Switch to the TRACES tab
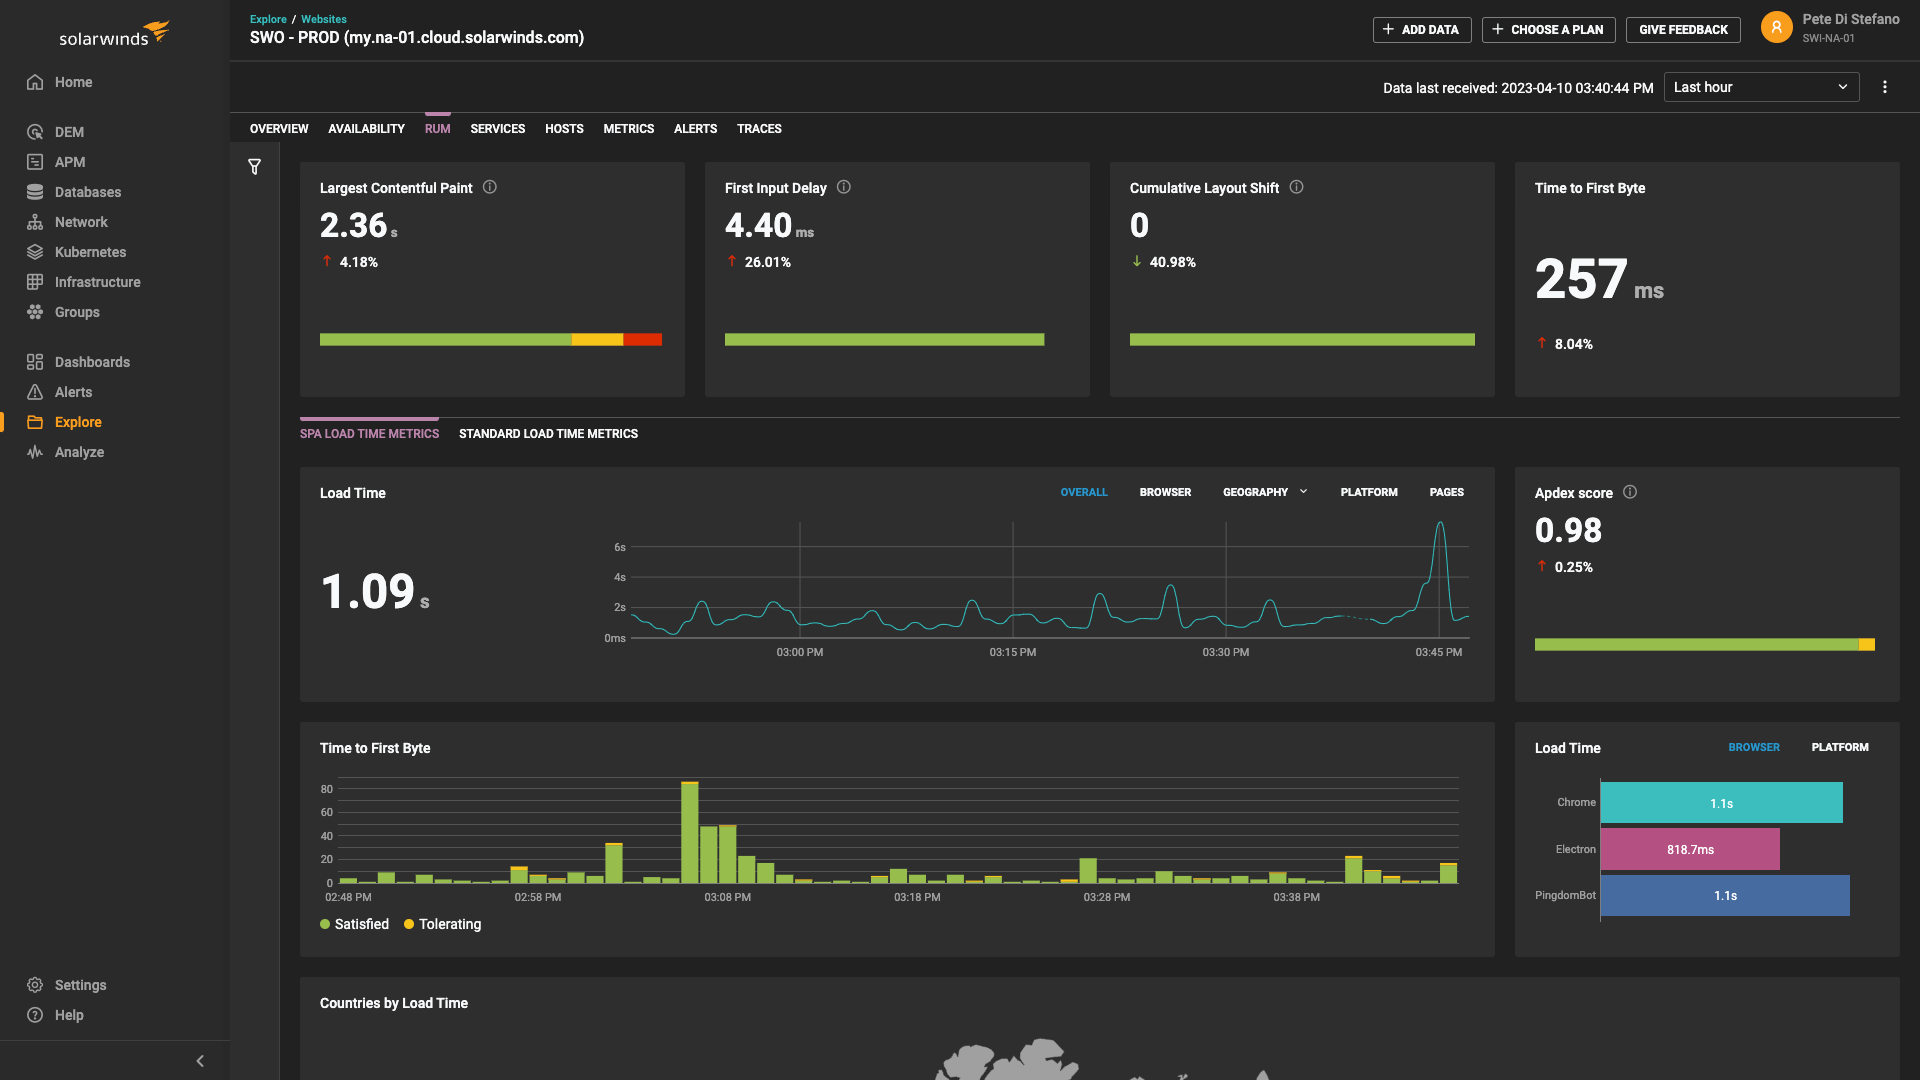 pyautogui.click(x=759, y=128)
